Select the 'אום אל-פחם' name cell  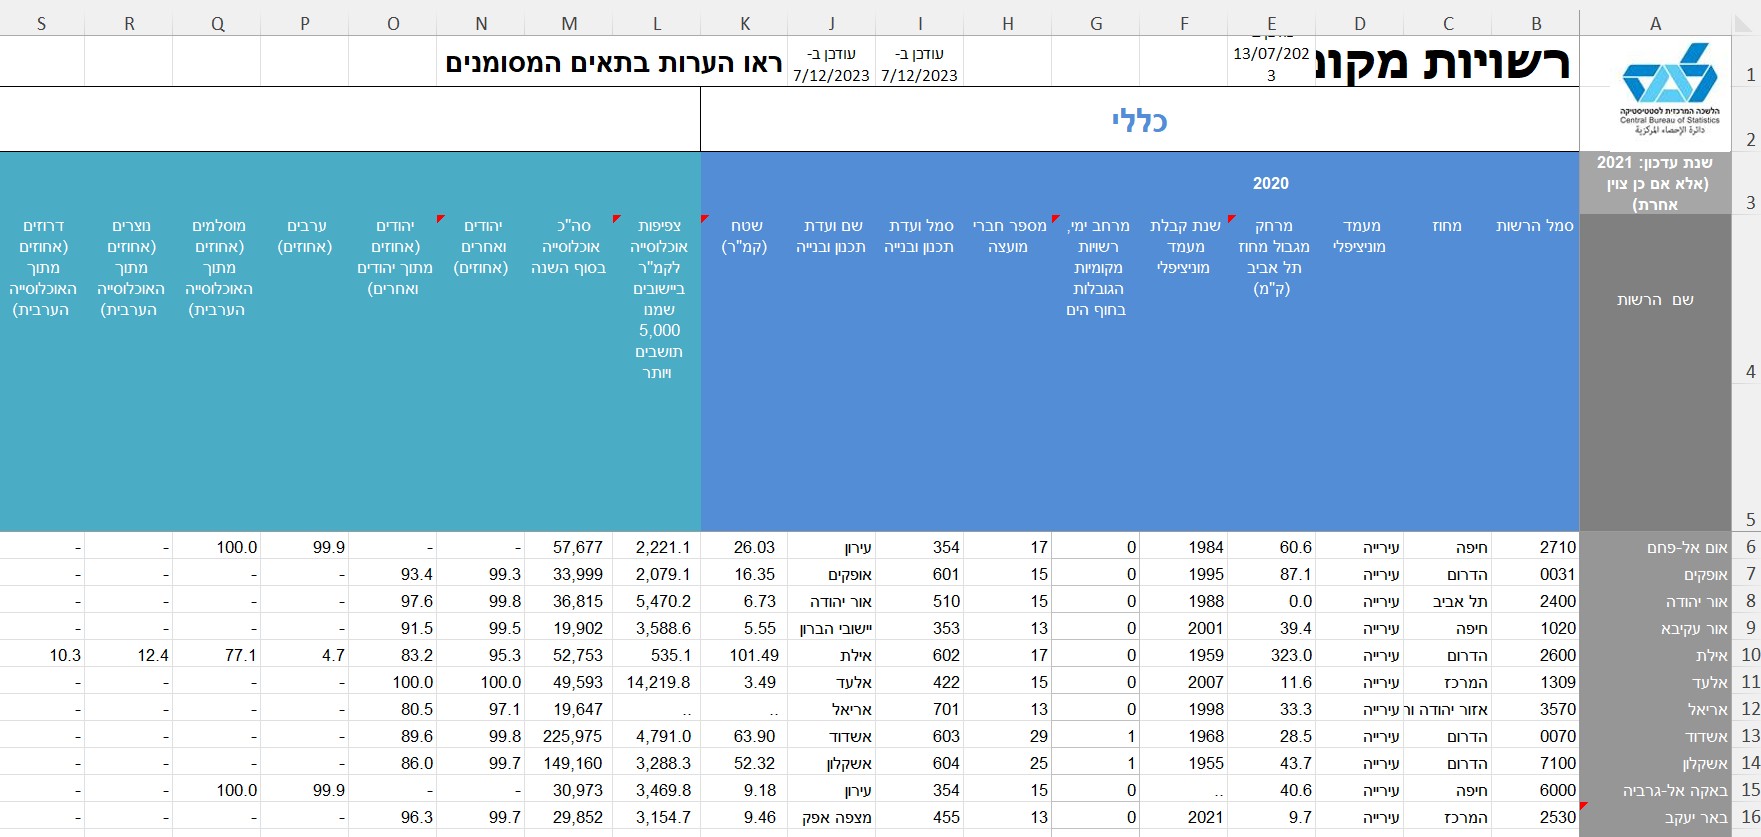click(1655, 547)
